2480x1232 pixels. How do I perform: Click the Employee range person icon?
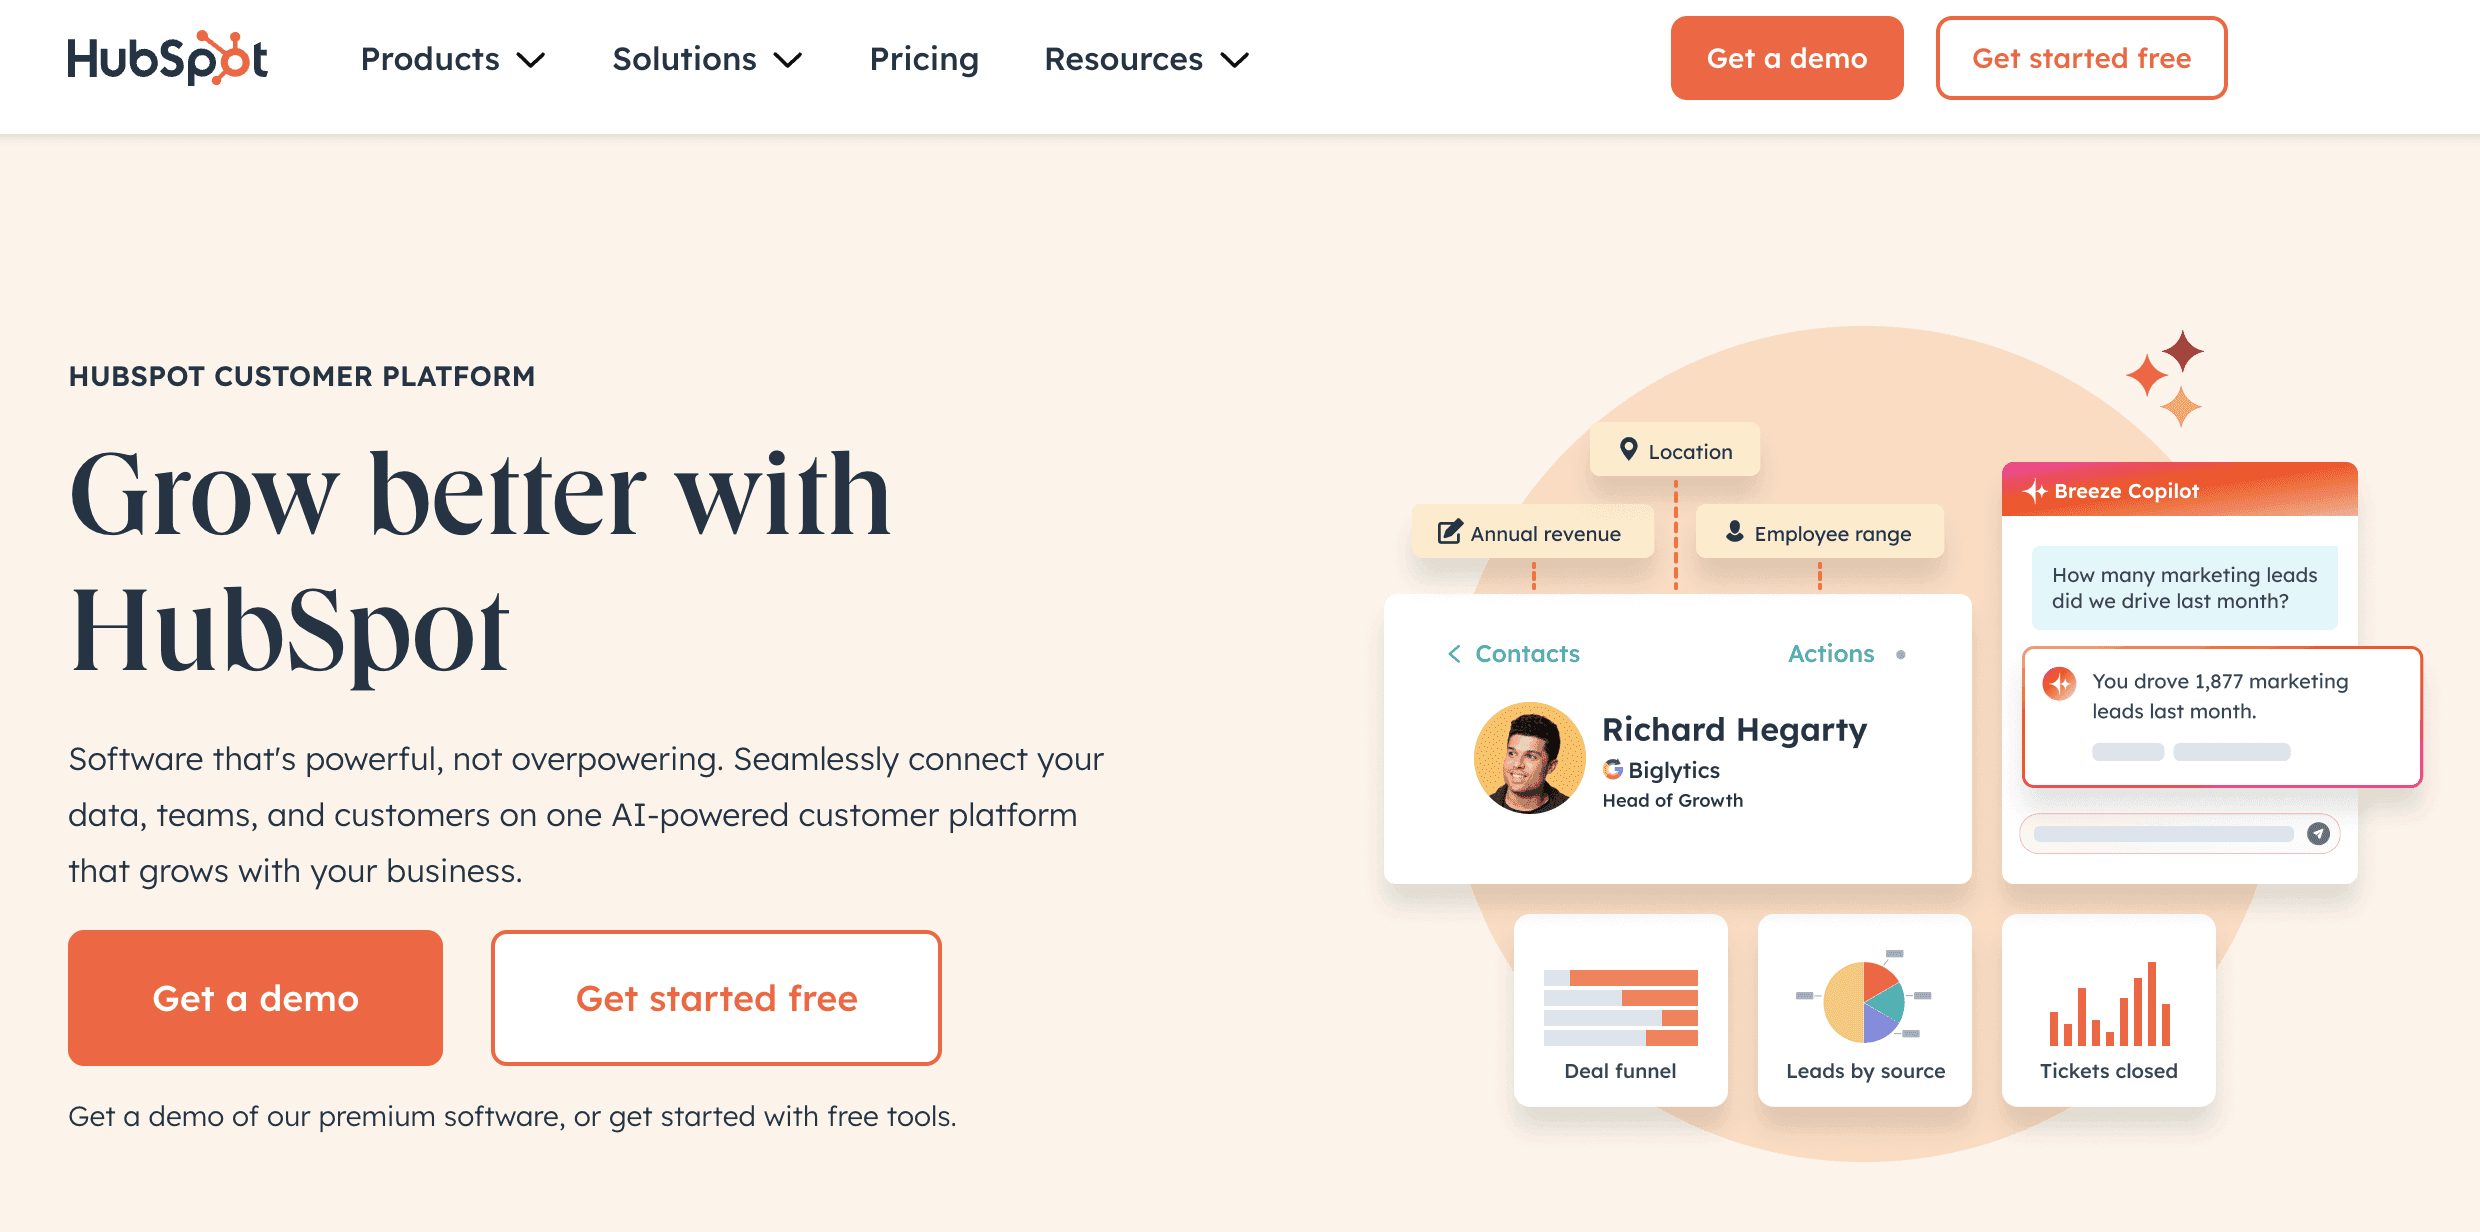pyautogui.click(x=1735, y=532)
